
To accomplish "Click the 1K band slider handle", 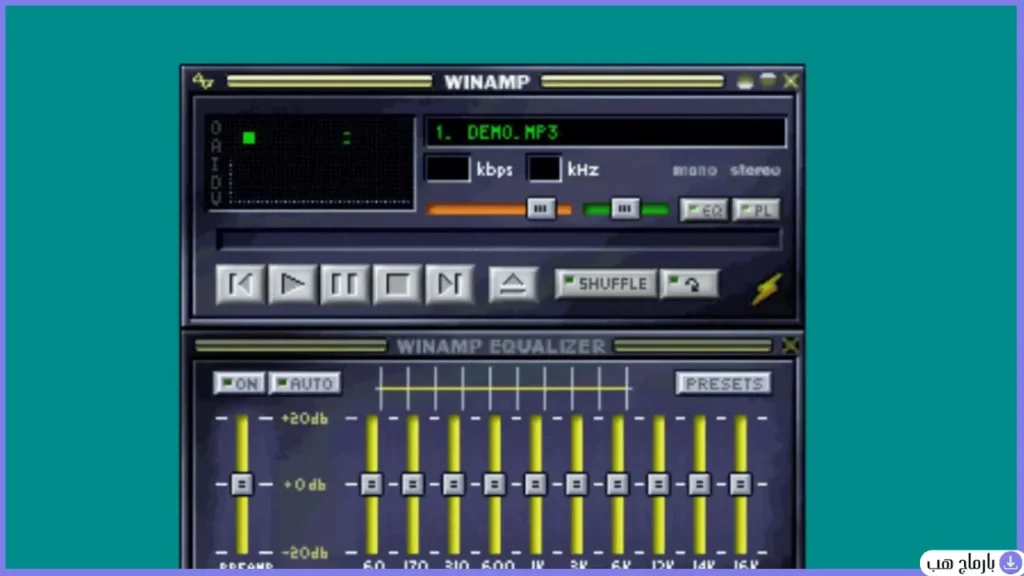I will [x=536, y=484].
